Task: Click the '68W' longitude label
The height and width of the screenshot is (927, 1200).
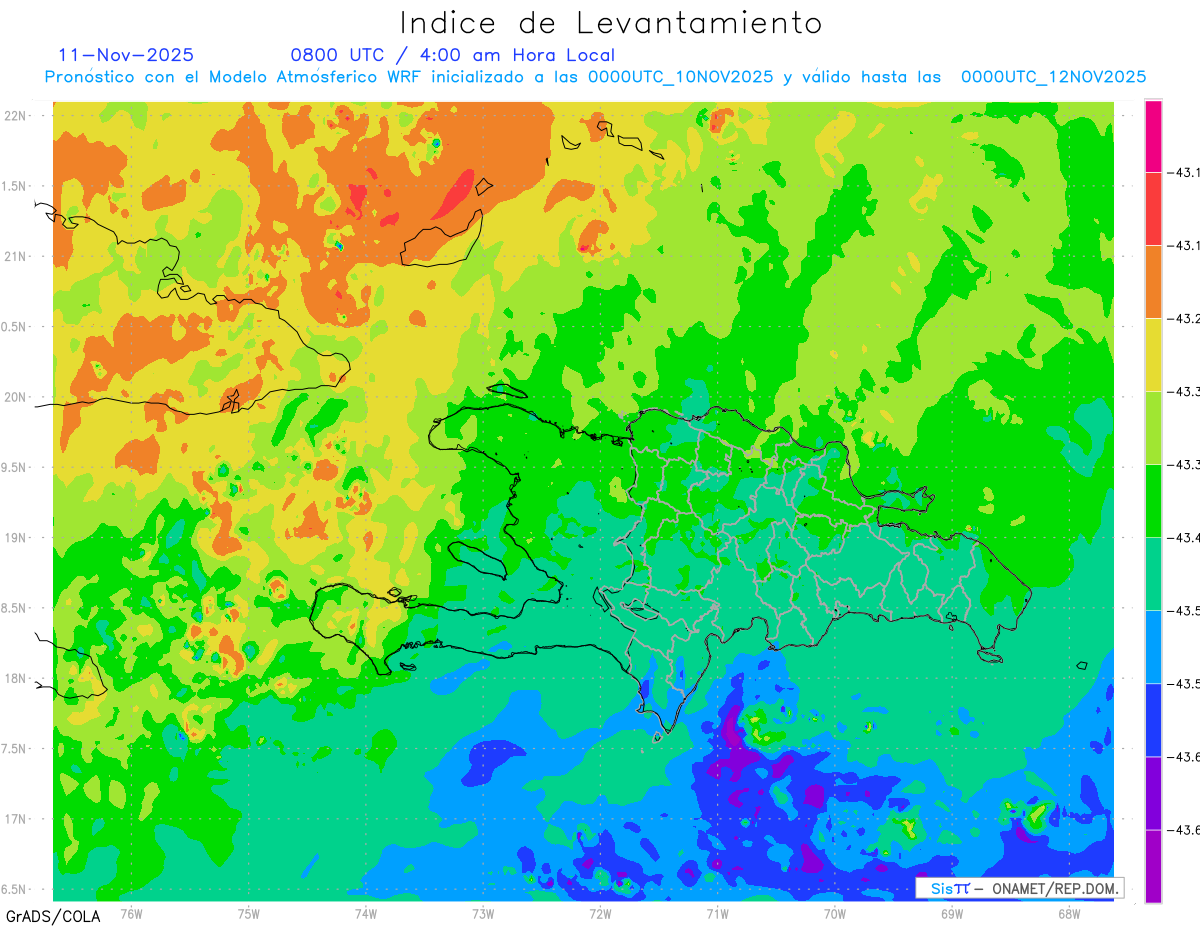Action: [x=1068, y=912]
